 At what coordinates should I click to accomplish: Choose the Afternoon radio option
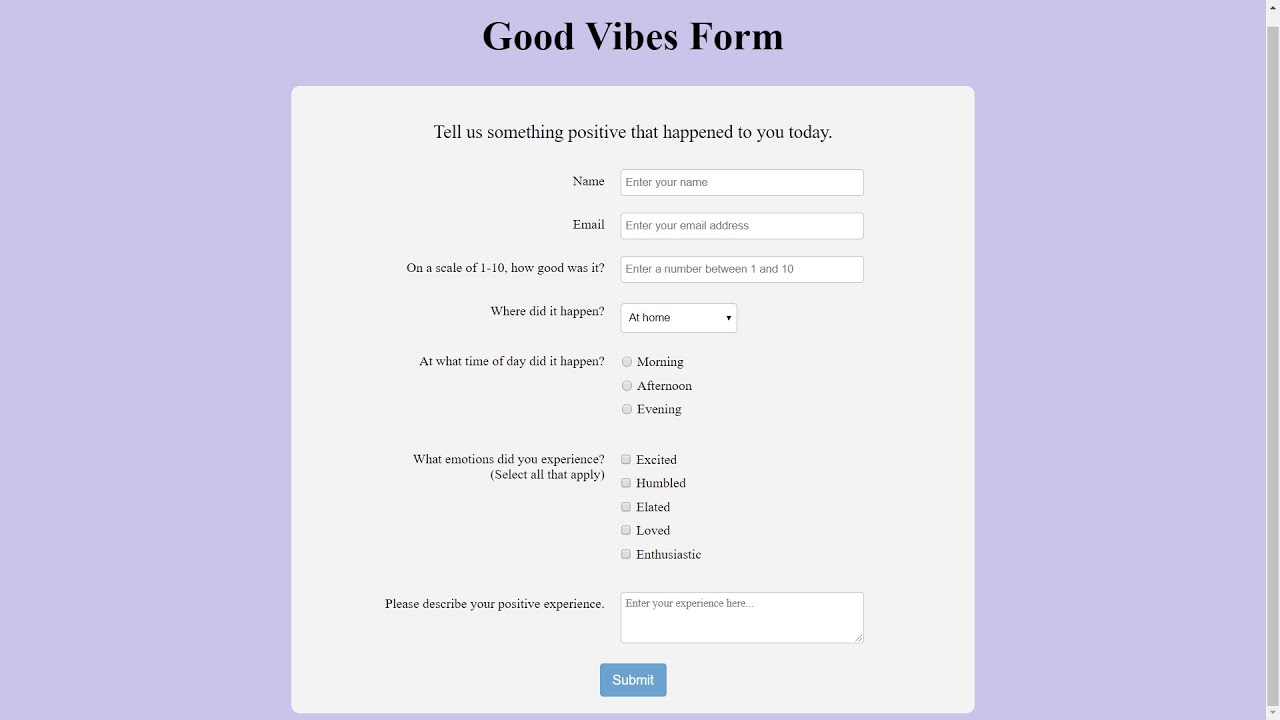point(627,386)
